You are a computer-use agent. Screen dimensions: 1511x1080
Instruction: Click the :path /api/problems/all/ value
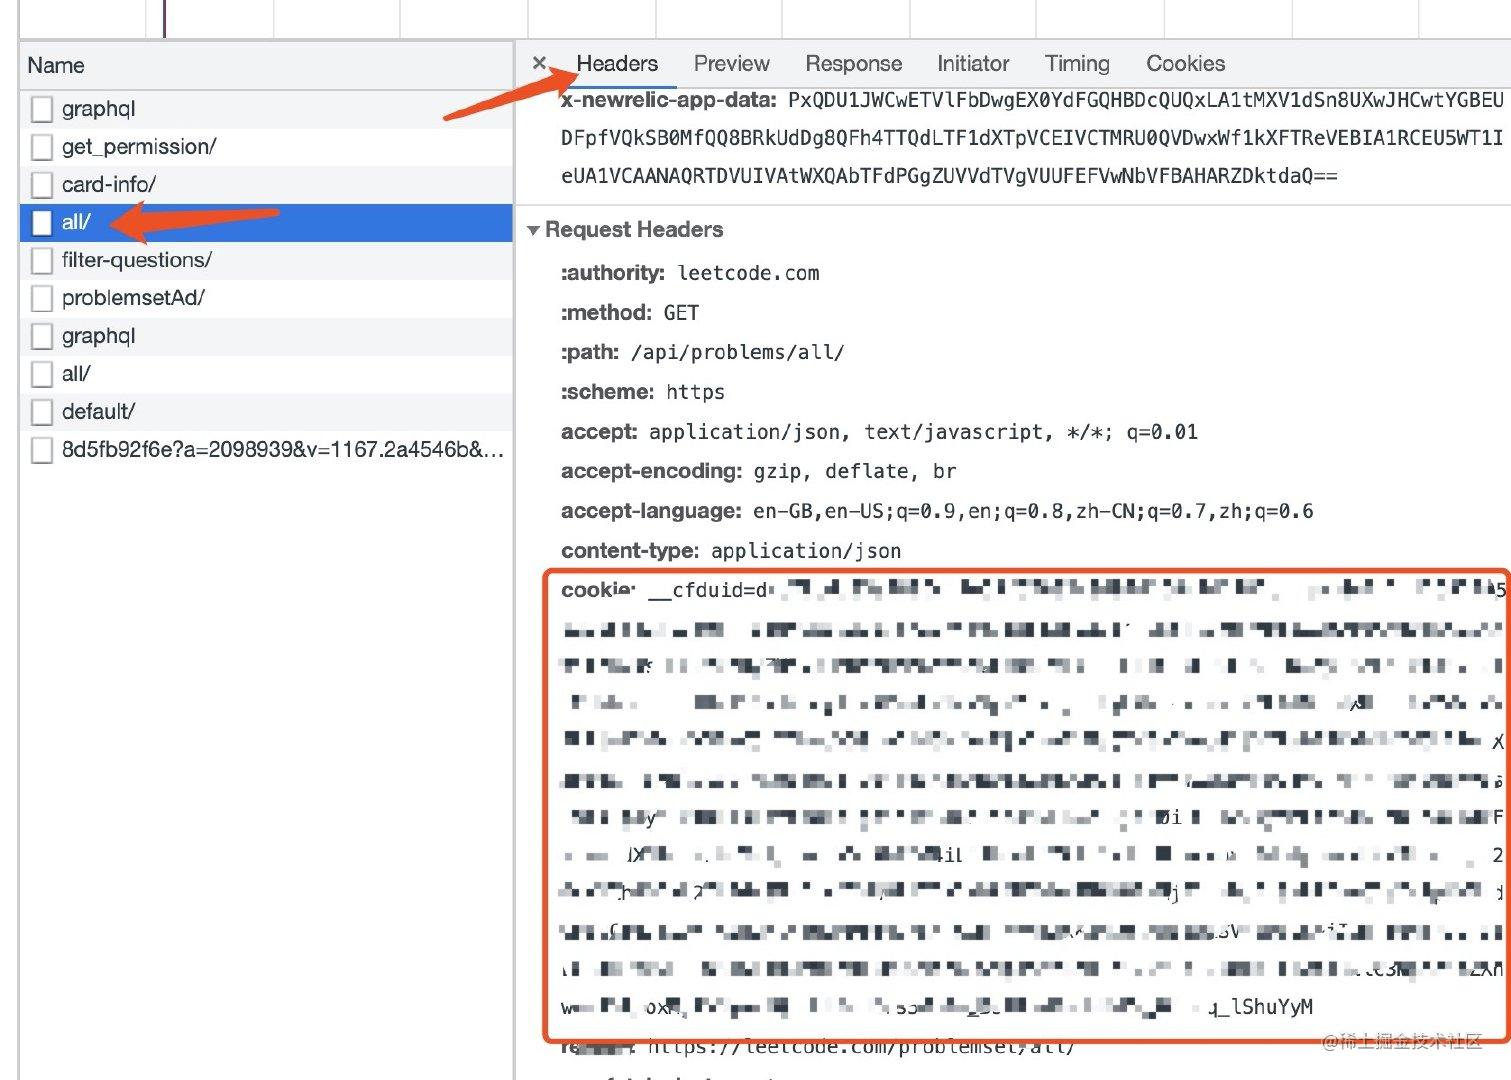tap(737, 352)
